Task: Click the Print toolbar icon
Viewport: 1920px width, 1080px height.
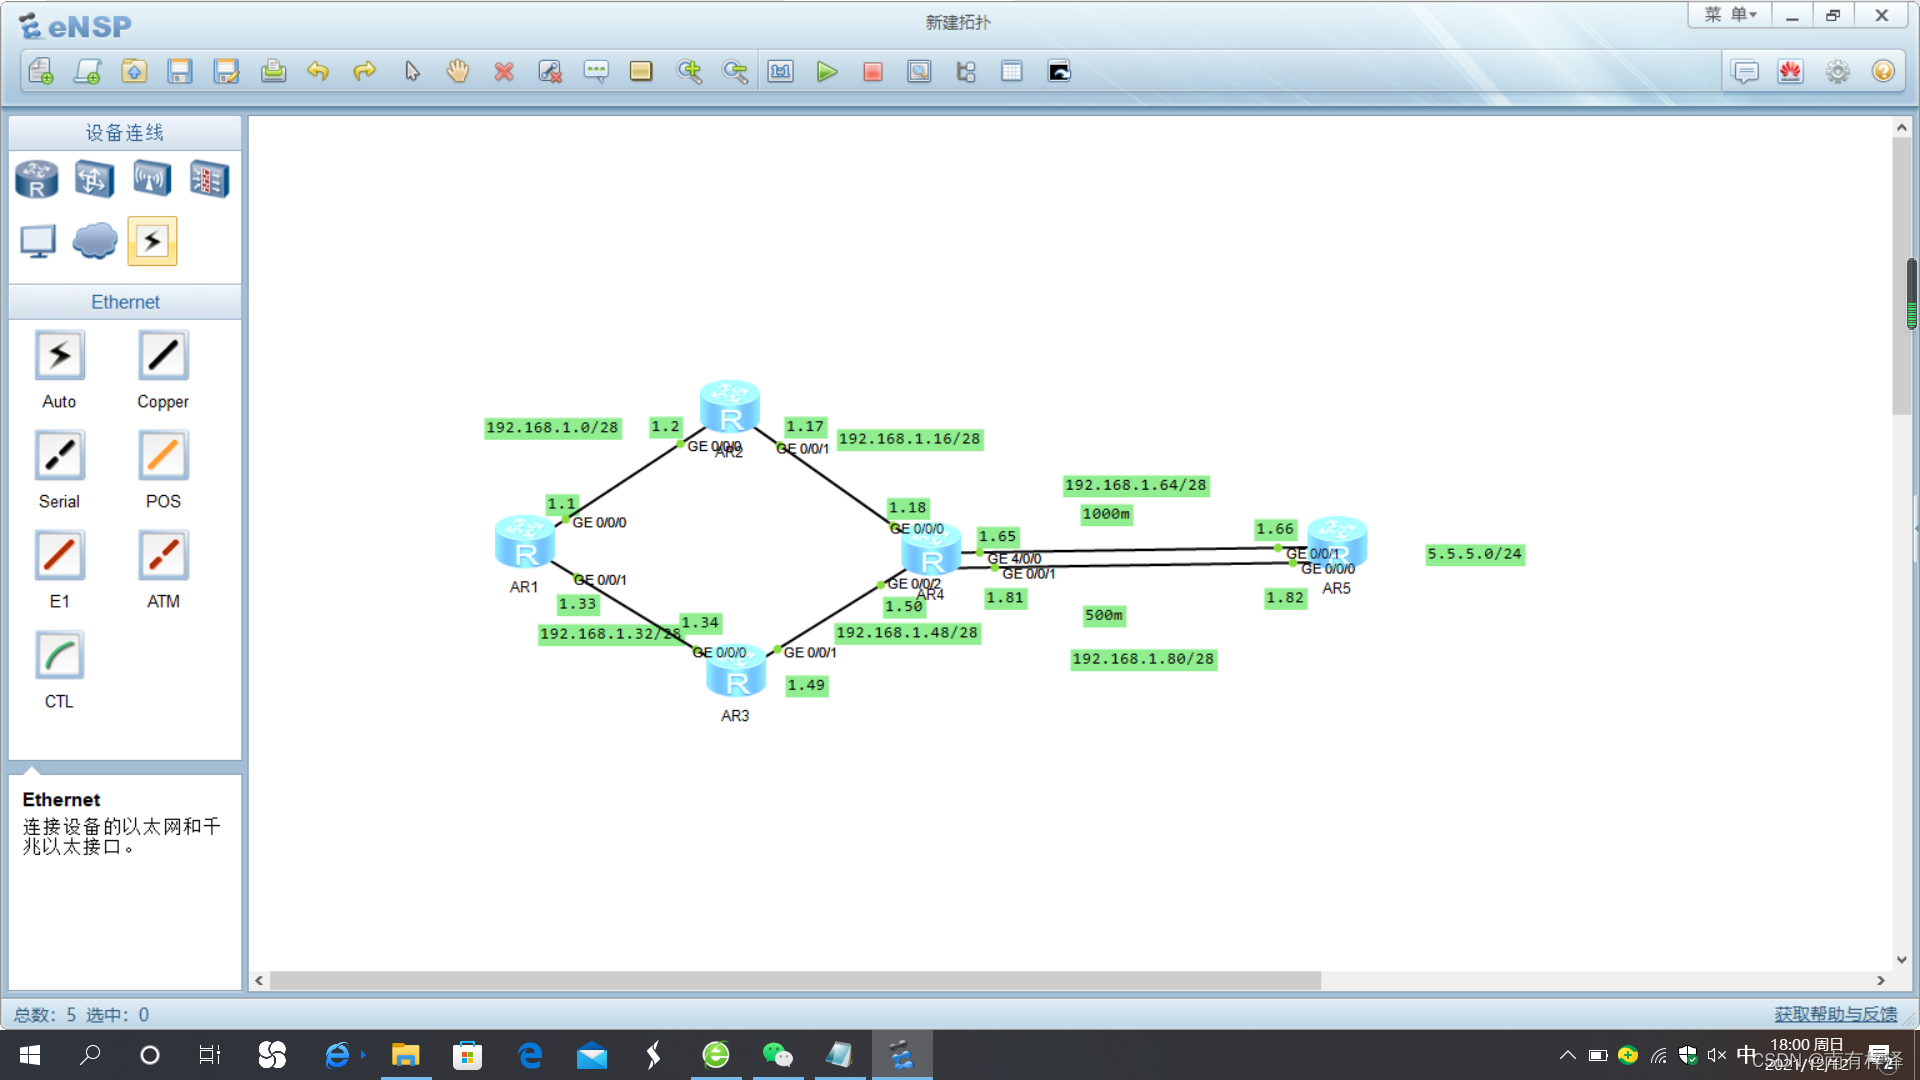Action: [x=273, y=71]
